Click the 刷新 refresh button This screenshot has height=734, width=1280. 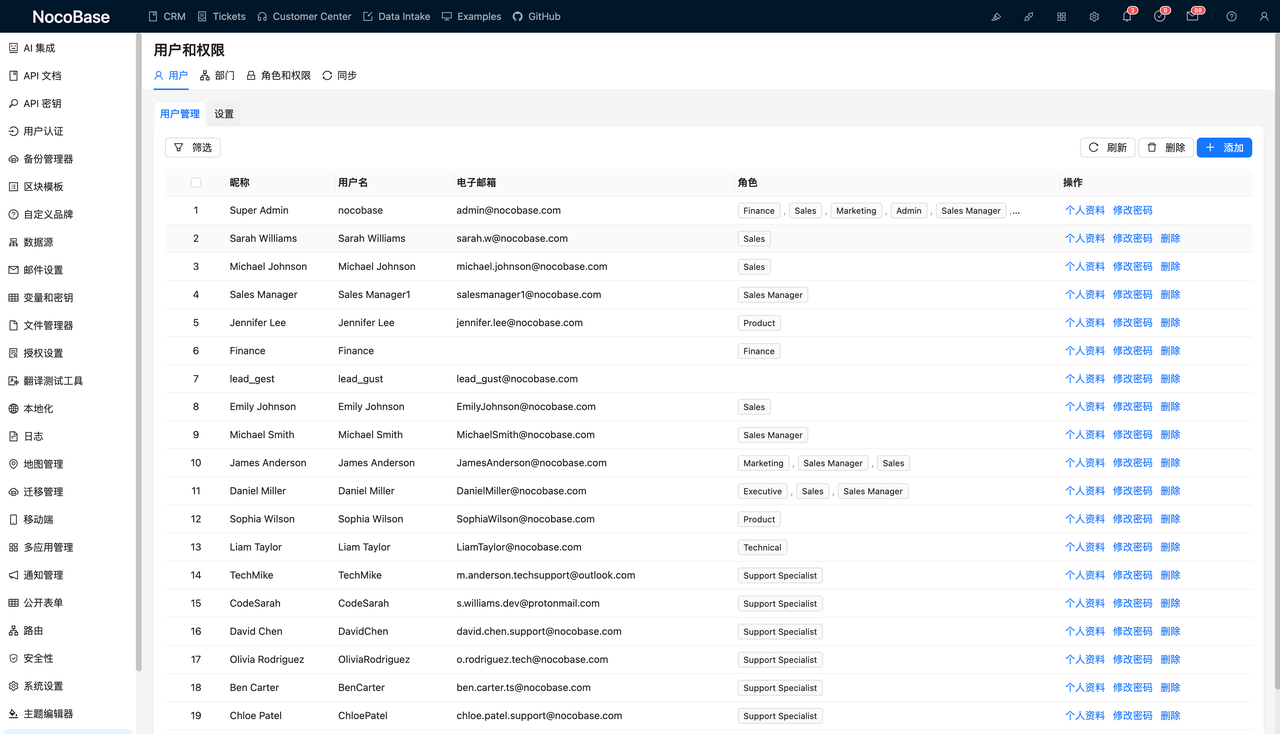(1108, 147)
